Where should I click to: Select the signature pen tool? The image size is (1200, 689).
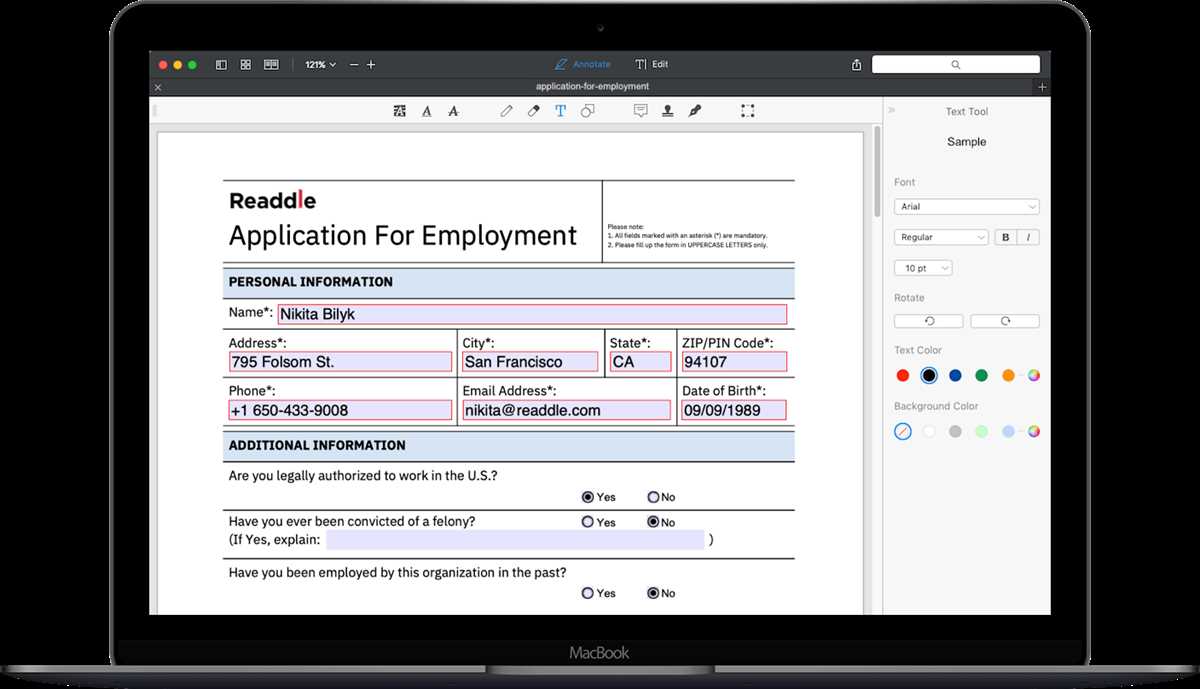point(694,111)
